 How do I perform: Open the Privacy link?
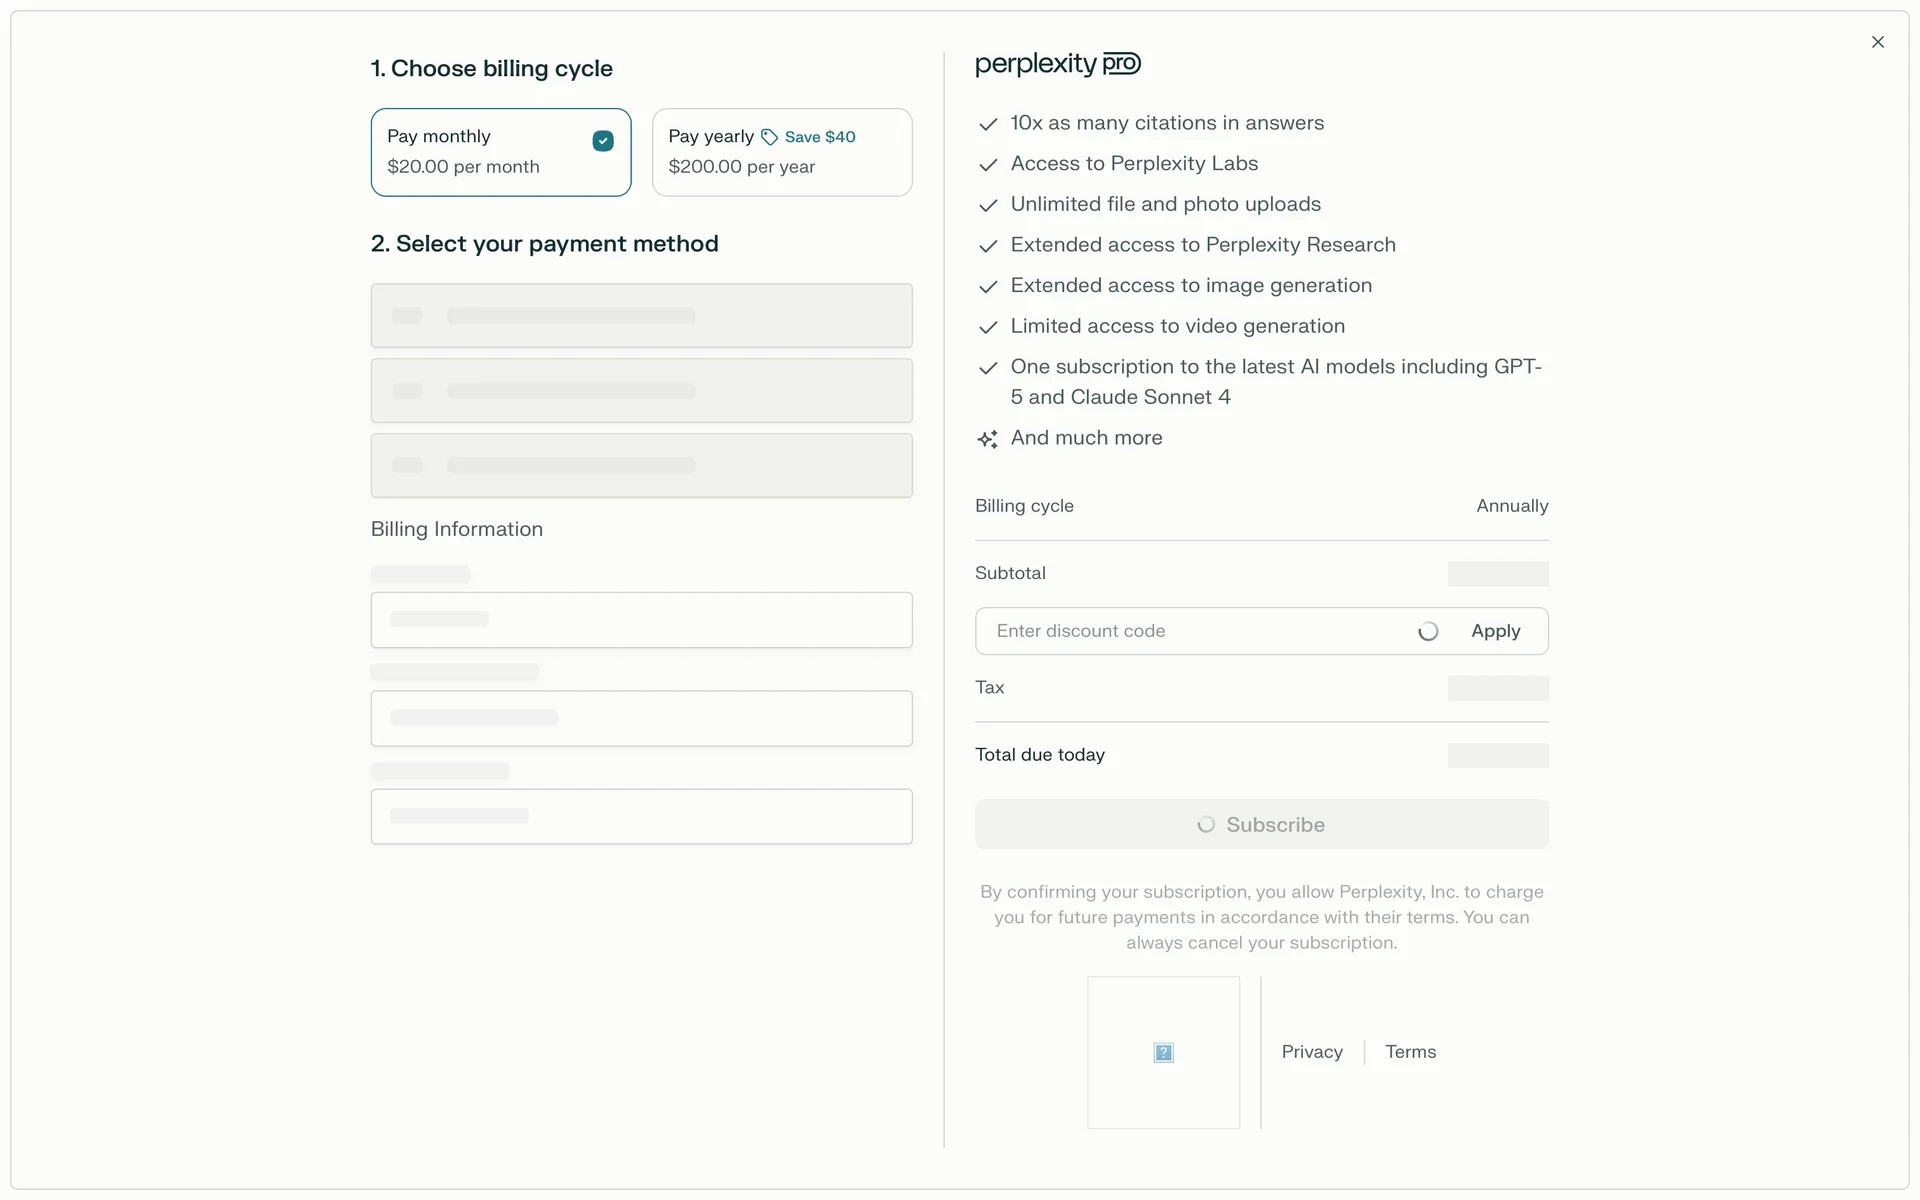coord(1312,1052)
